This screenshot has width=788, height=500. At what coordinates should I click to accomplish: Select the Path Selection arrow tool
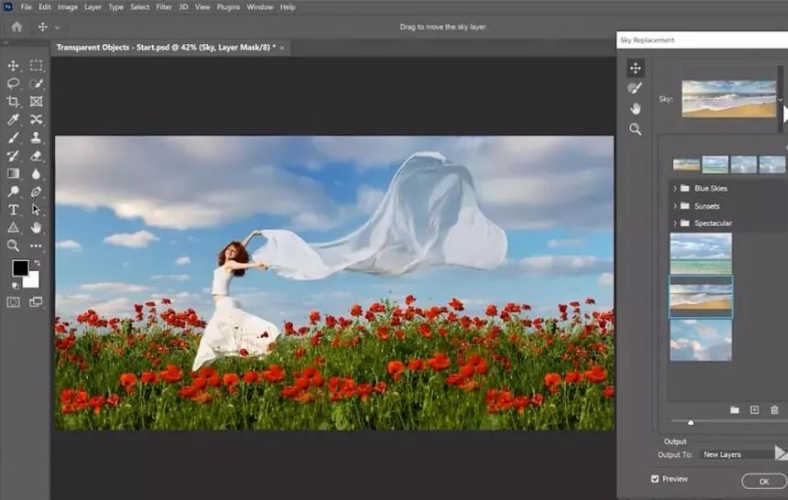click(36, 210)
